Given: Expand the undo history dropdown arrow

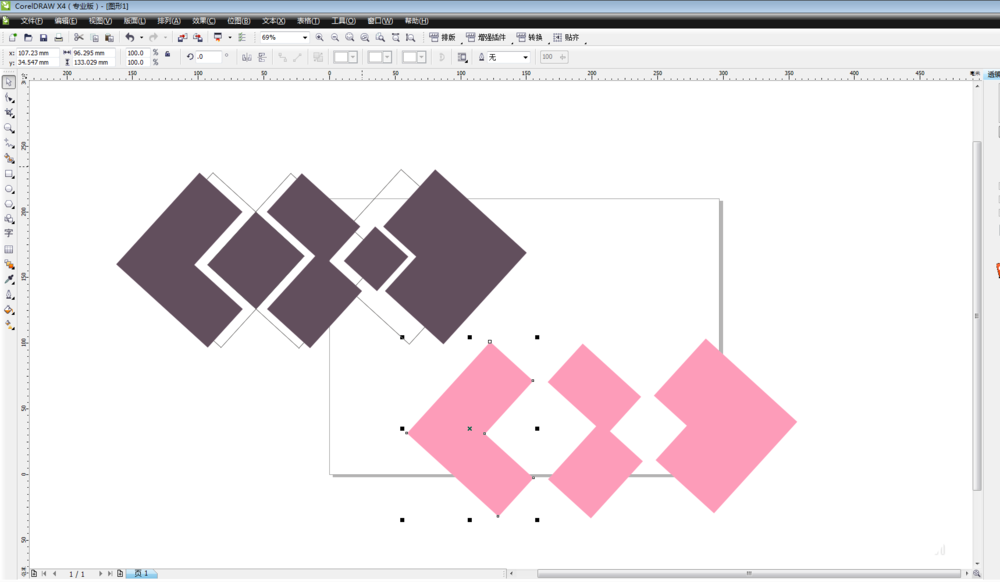Looking at the screenshot, I should (140, 38).
